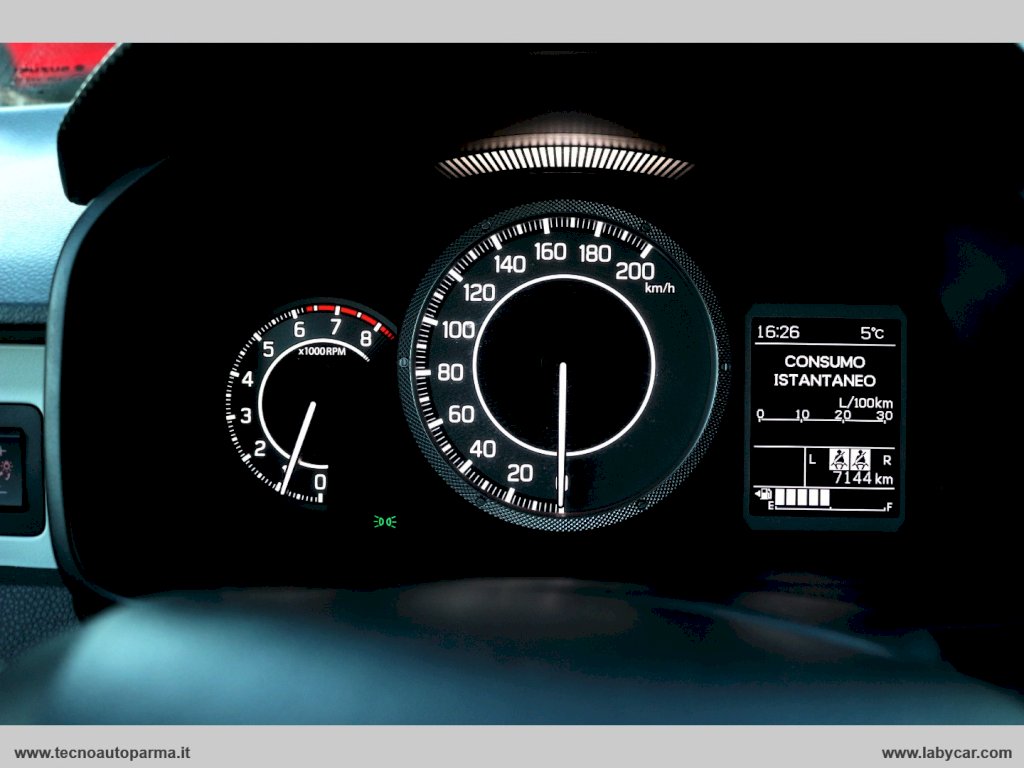Click the green position lights indicator

tap(385, 521)
